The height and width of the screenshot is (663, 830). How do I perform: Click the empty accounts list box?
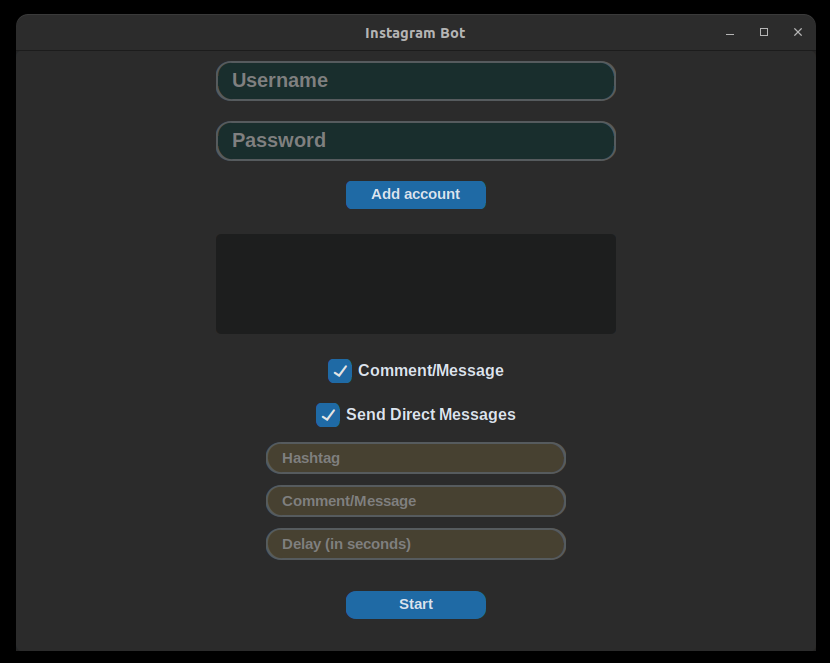tap(416, 284)
